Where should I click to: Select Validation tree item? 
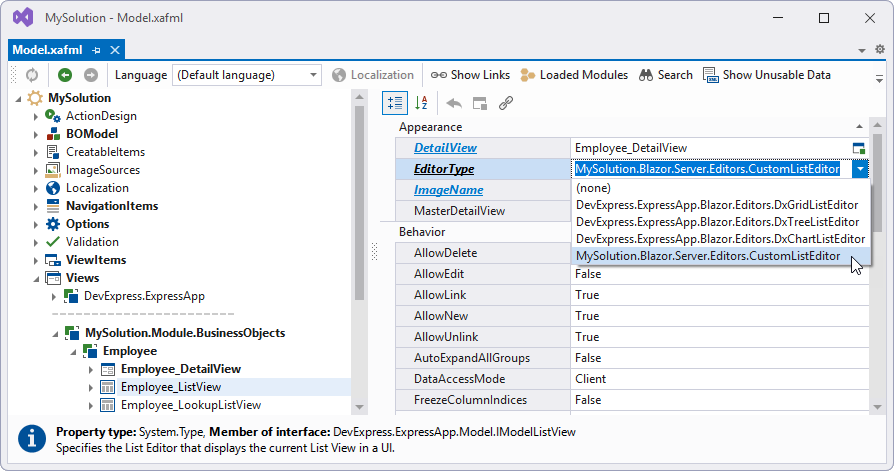(x=92, y=242)
